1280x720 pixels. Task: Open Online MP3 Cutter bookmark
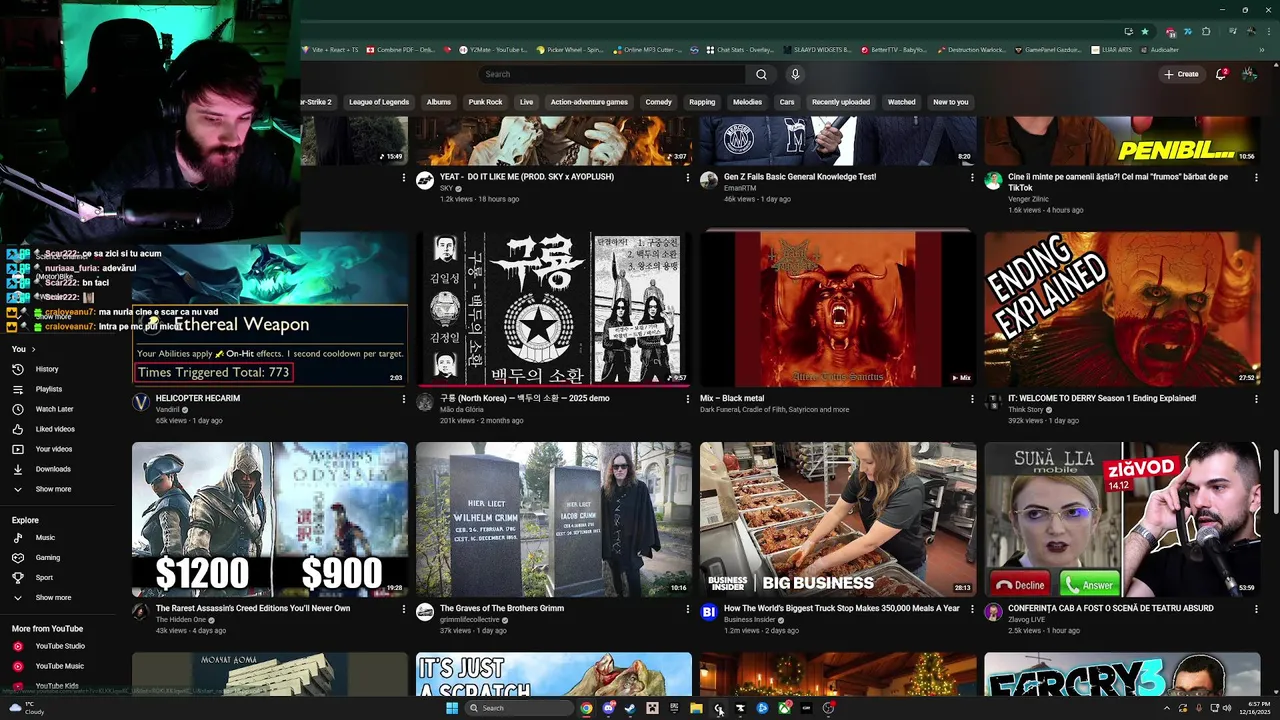[x=647, y=49]
